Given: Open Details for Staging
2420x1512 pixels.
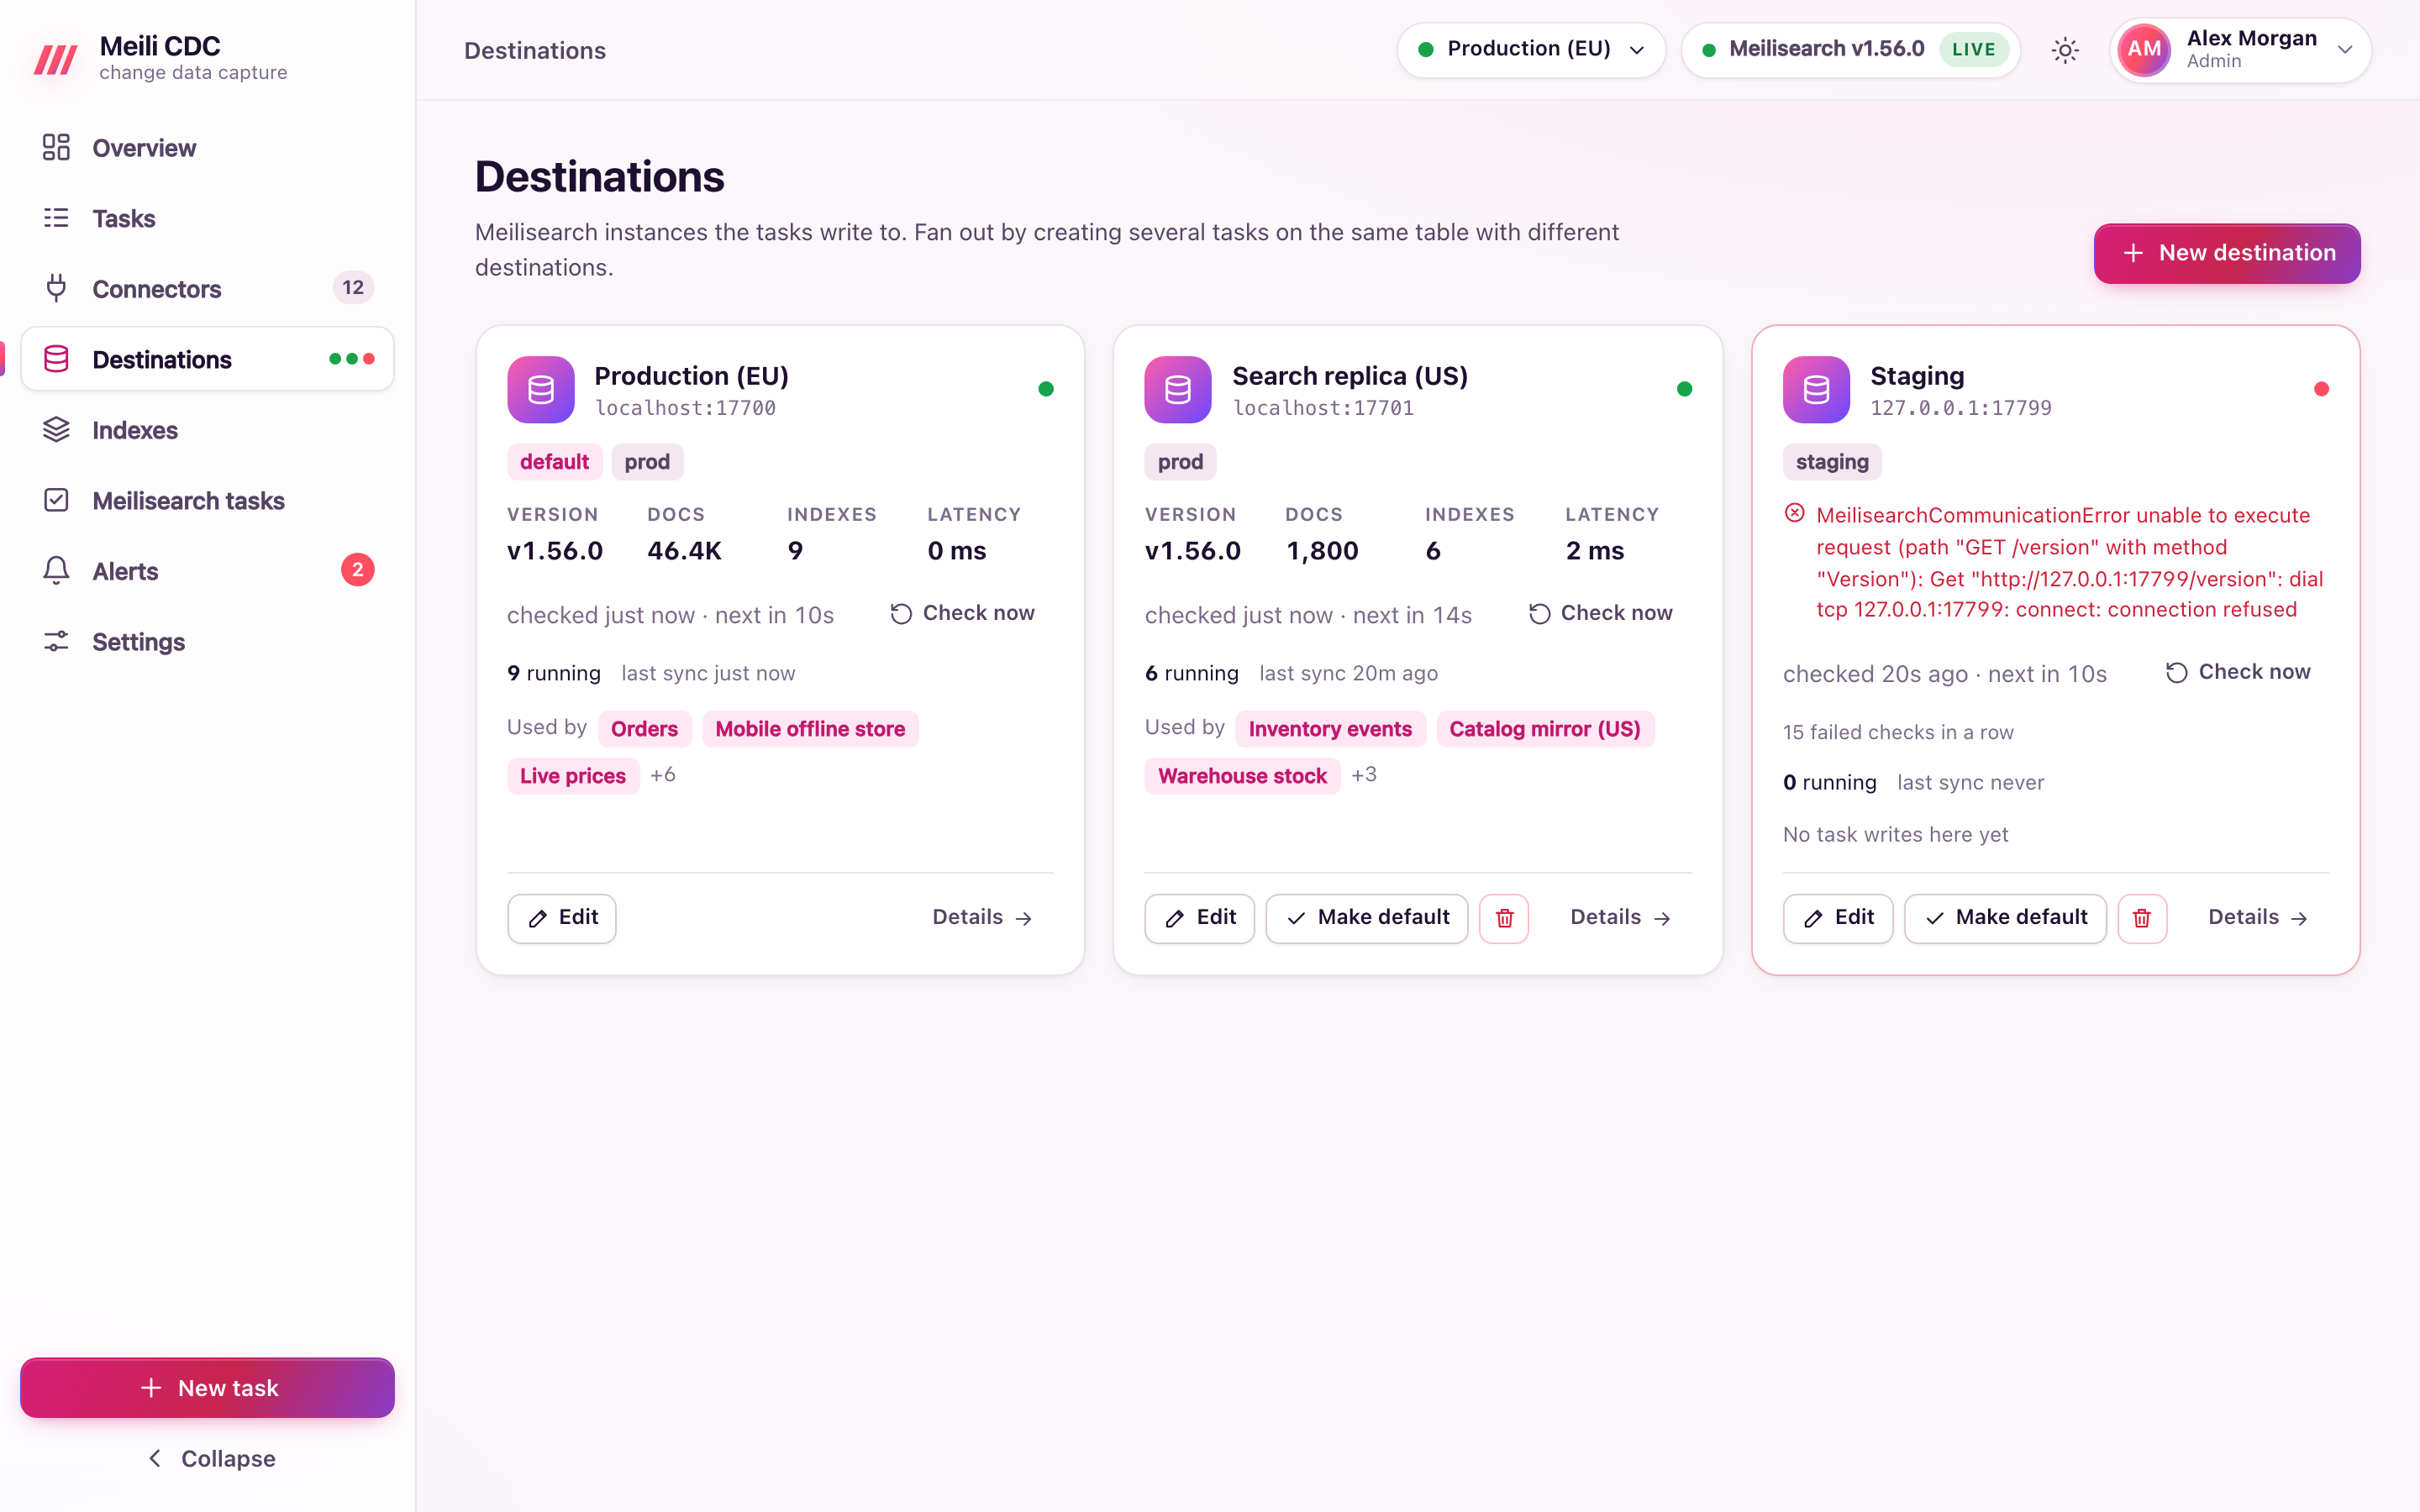Looking at the screenshot, I should pyautogui.click(x=2258, y=918).
